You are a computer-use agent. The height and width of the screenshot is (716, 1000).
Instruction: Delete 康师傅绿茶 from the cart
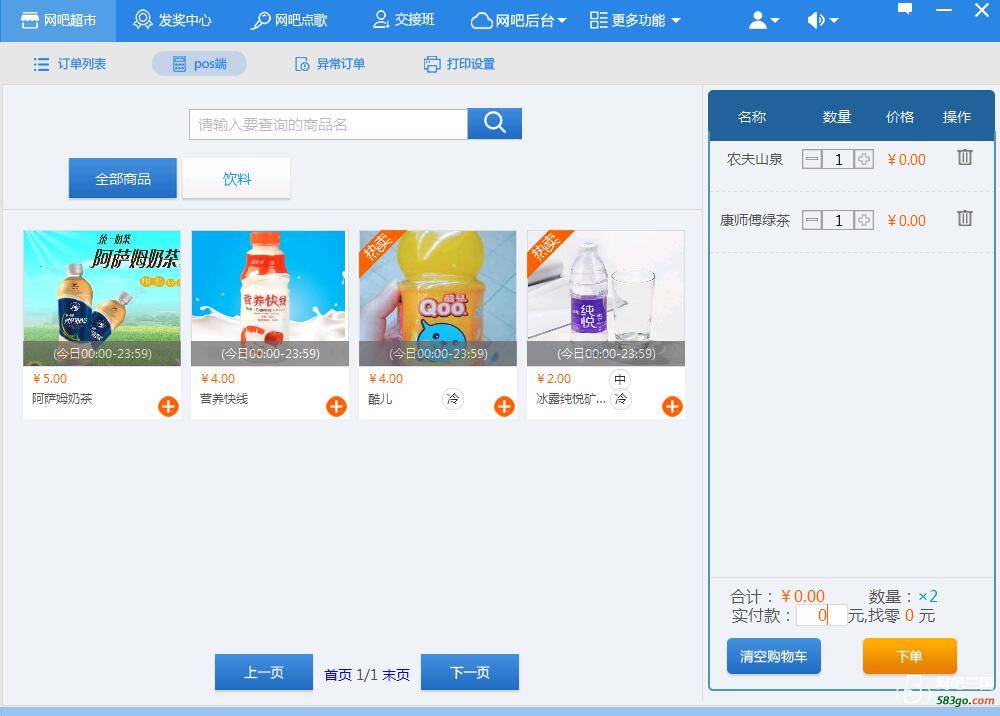965,218
